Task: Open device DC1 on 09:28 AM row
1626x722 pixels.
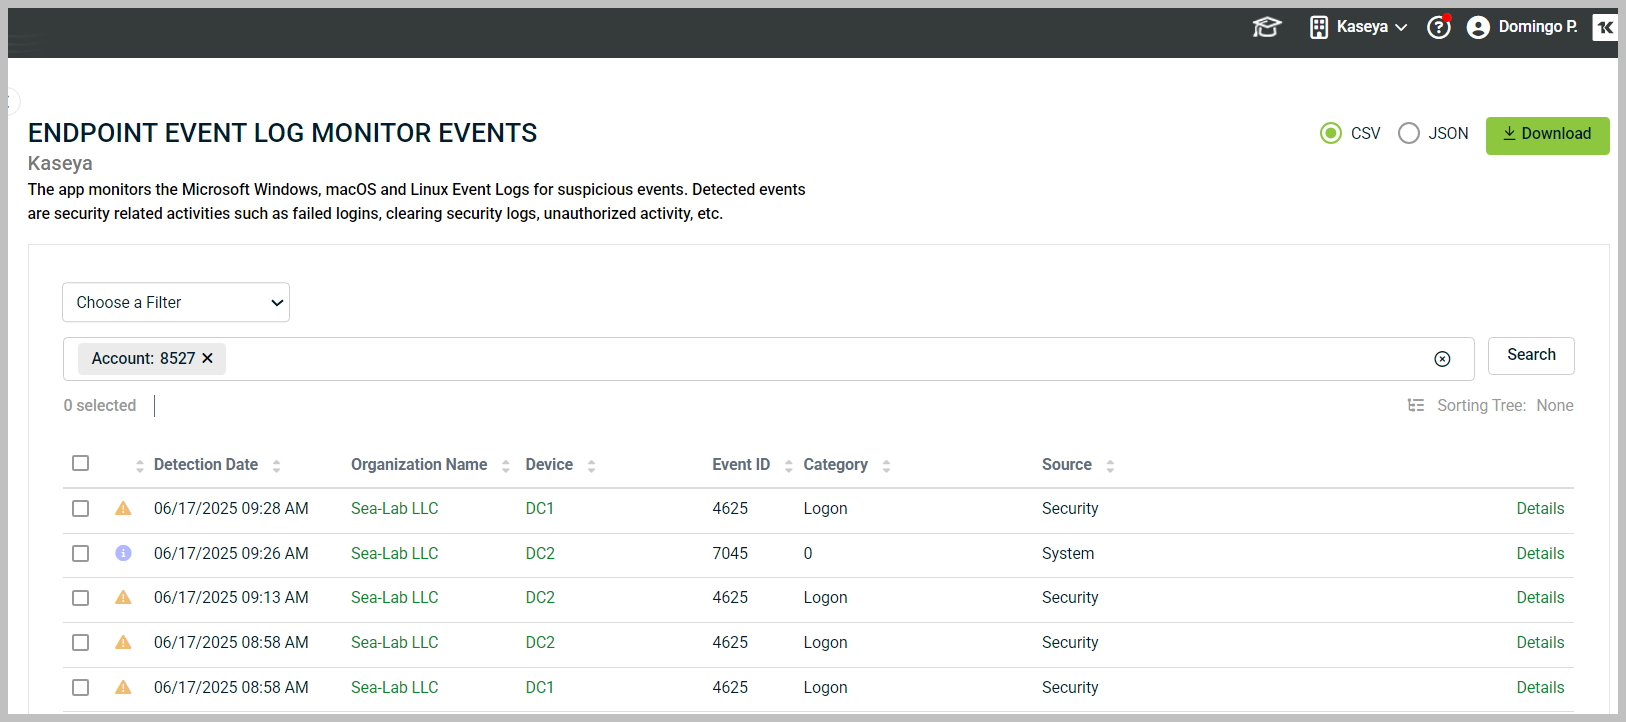Action: pyautogui.click(x=540, y=508)
